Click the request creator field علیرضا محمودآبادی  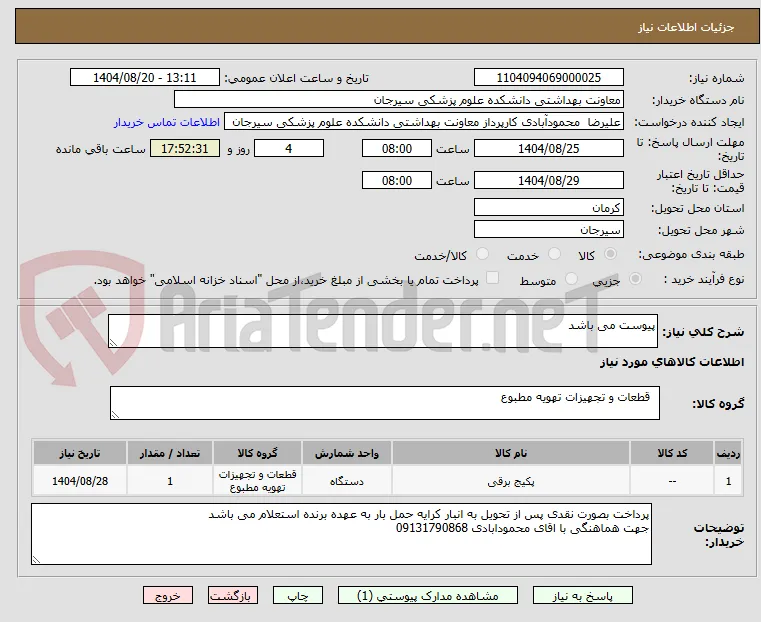(424, 123)
